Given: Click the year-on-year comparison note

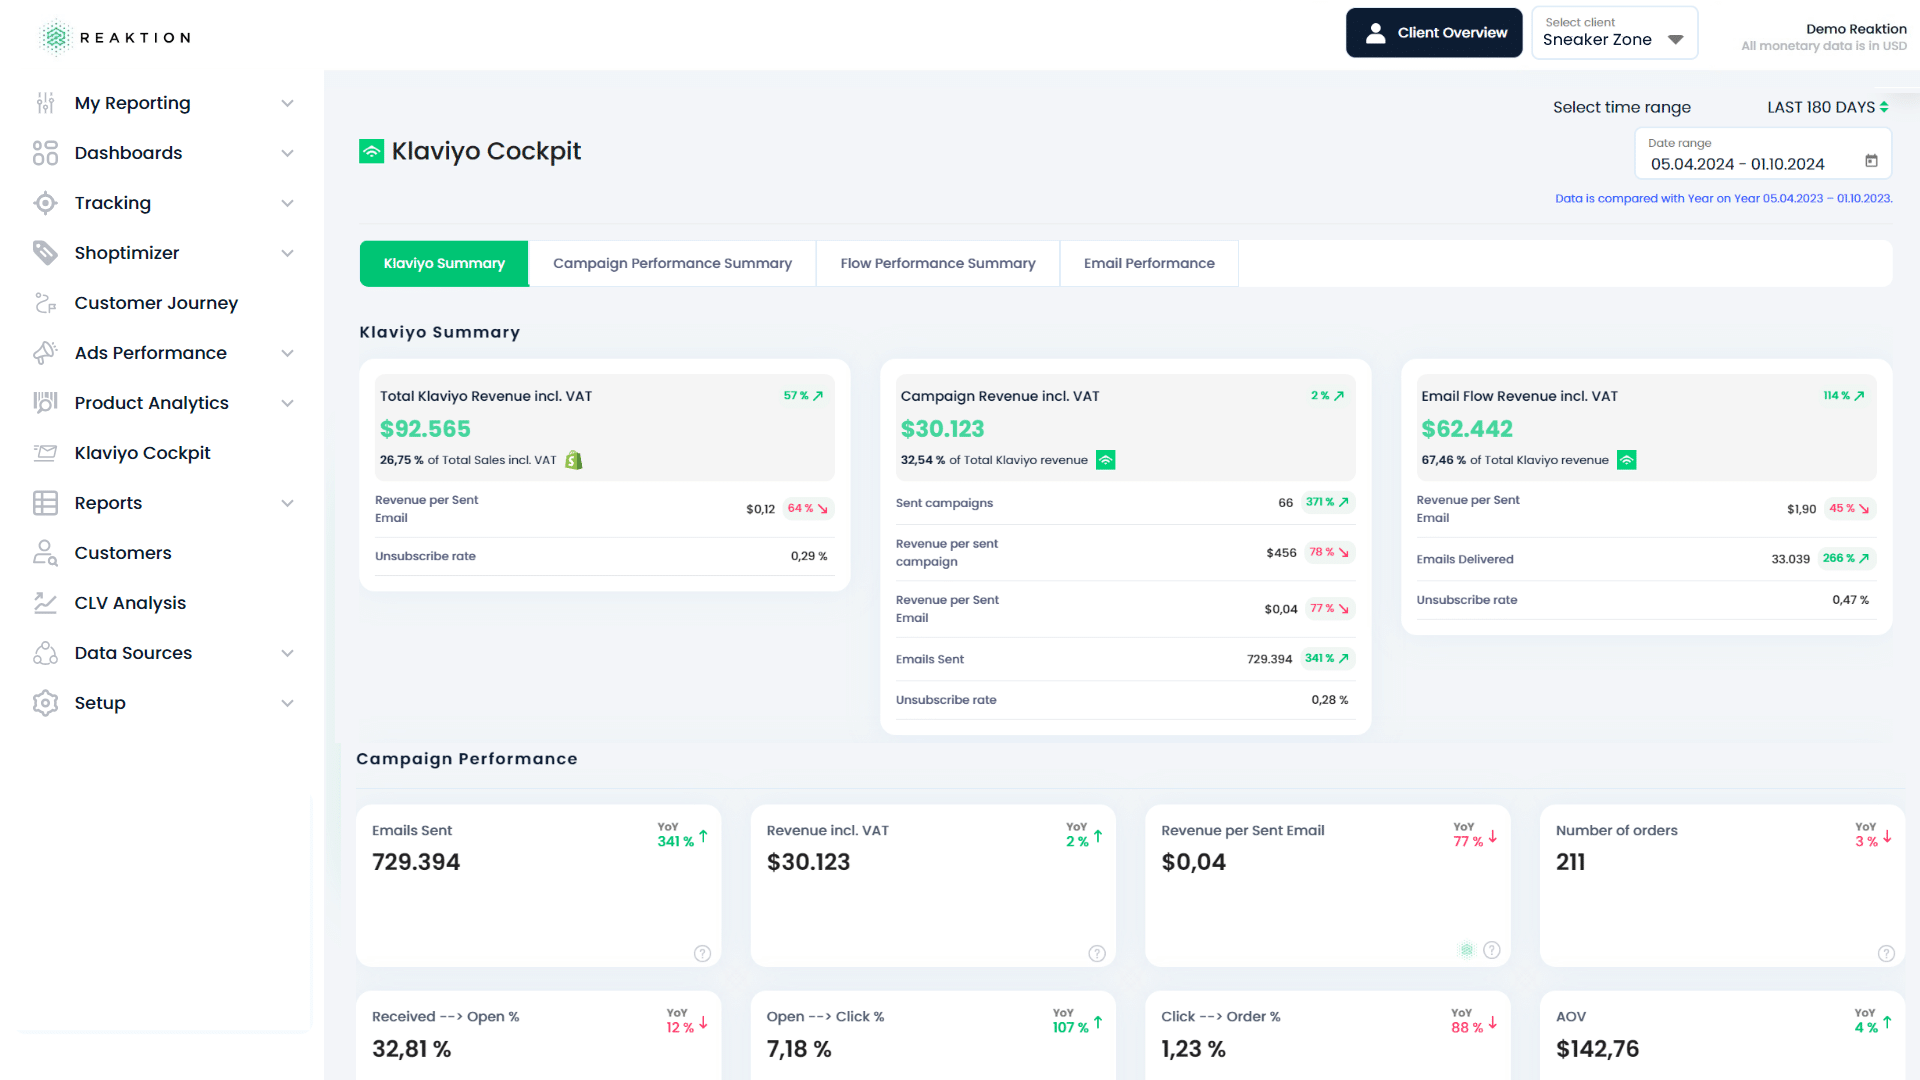Looking at the screenshot, I should (1723, 198).
